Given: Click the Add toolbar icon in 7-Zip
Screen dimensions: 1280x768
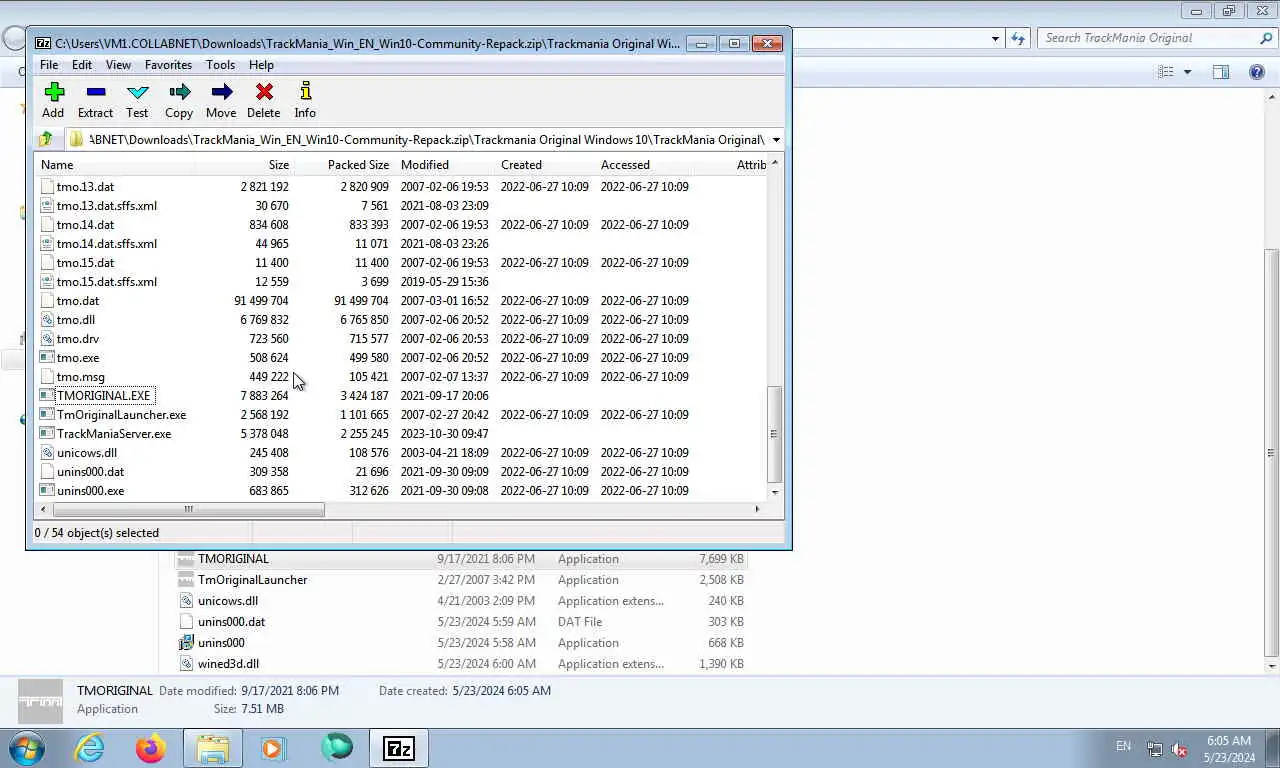Looking at the screenshot, I should [x=54, y=92].
